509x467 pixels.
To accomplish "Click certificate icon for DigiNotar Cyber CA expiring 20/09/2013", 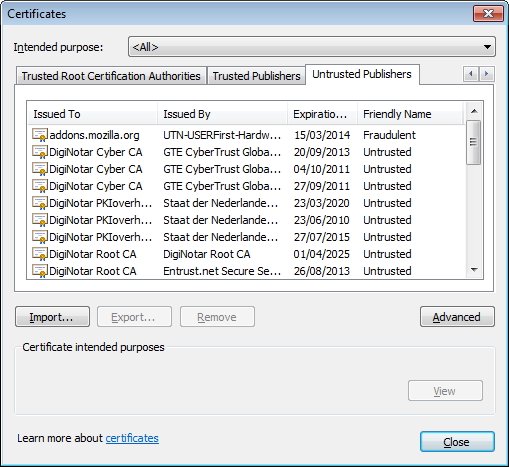I will [x=40, y=152].
